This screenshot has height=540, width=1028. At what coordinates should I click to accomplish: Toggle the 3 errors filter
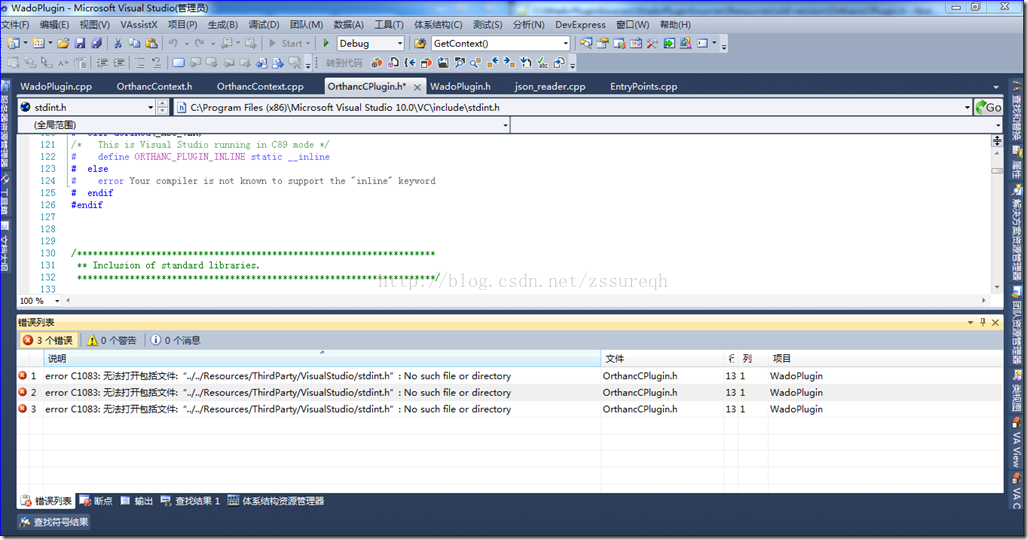pos(49,340)
